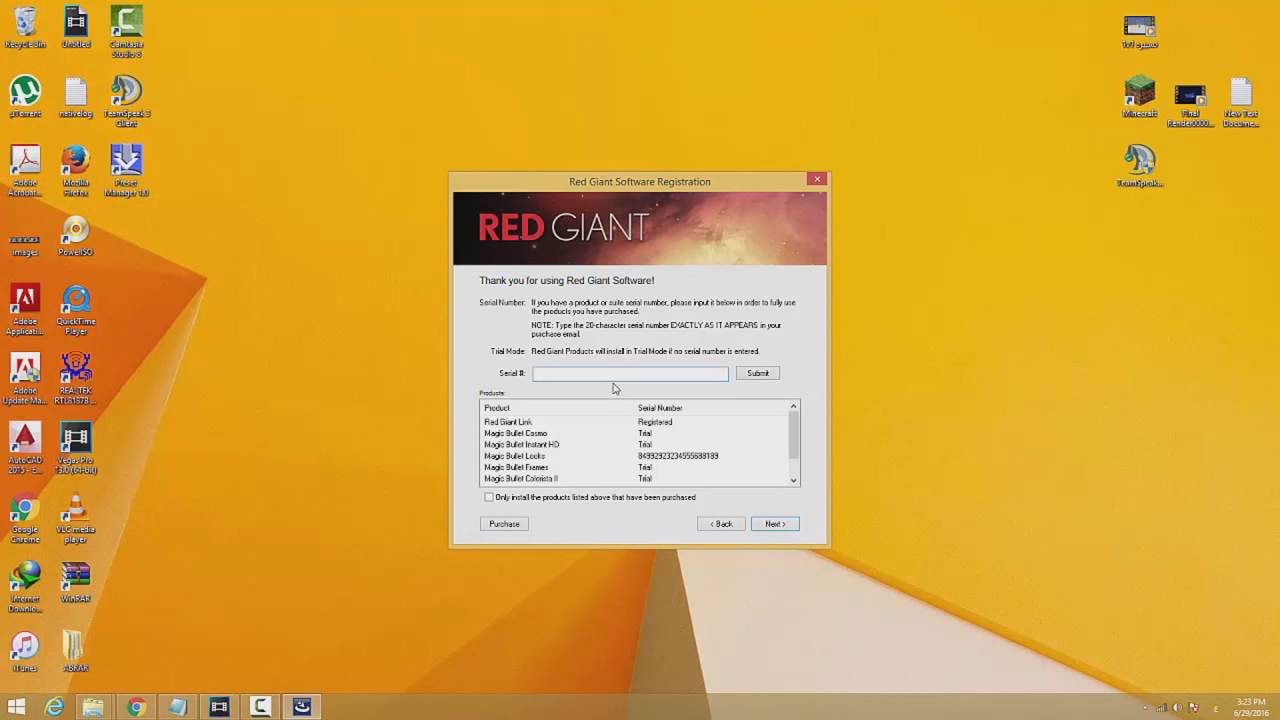Open File Explorer from the taskbar
Image resolution: width=1280 pixels, height=720 pixels.
tap(94, 707)
